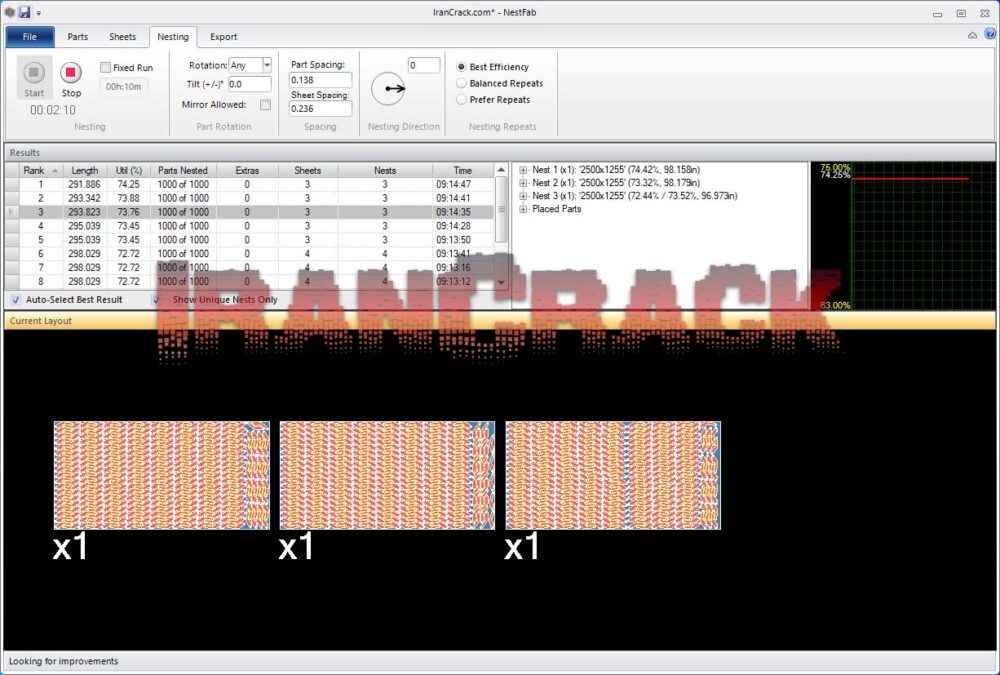The width and height of the screenshot is (1000, 675).
Task: Open the Export tab
Action: coord(223,37)
